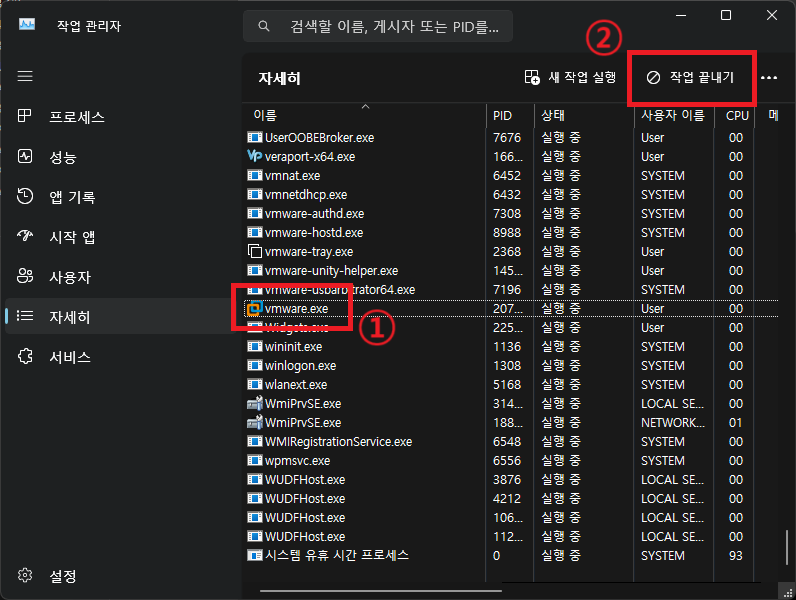This screenshot has height=600, width=796.
Task: Select vmware-authd.exe process
Action: click(512, 214)
